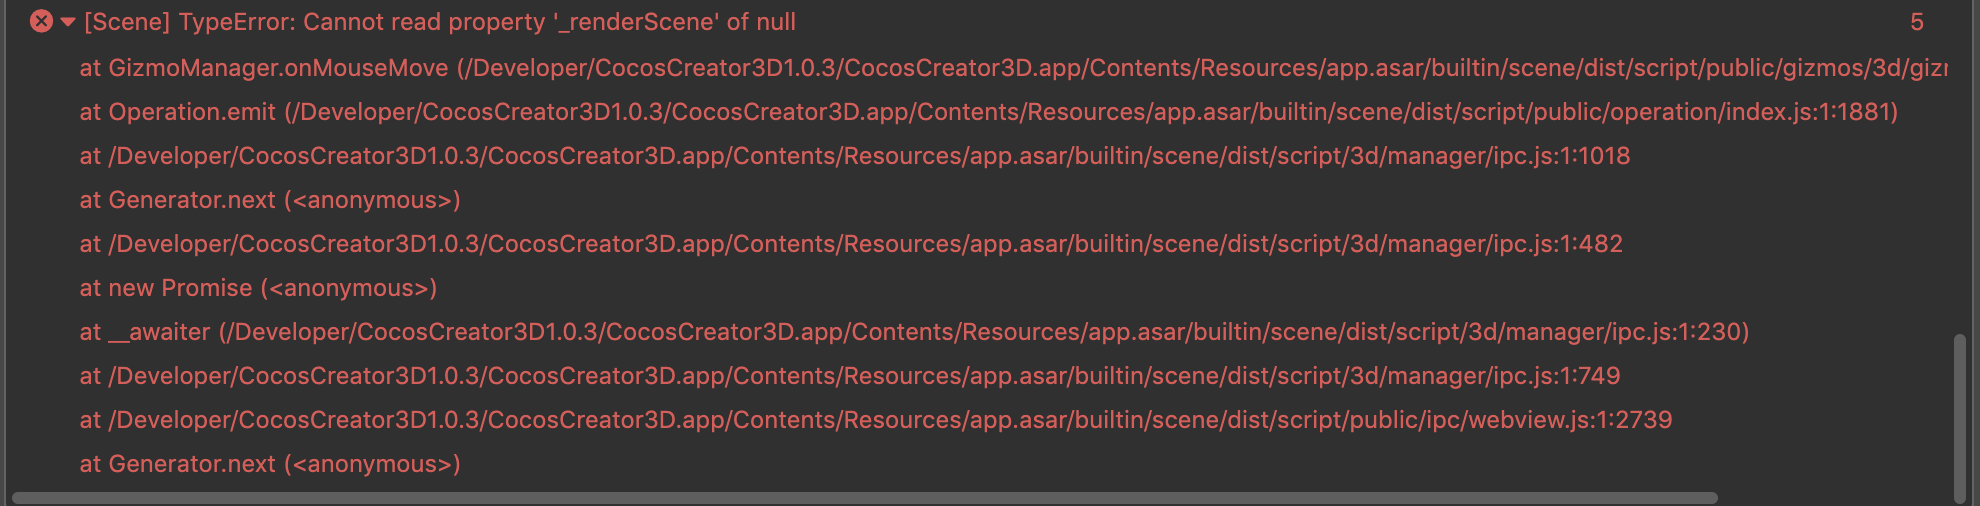Image resolution: width=1980 pixels, height=506 pixels.
Task: Select the last Generator.next stack line
Action: (270, 464)
